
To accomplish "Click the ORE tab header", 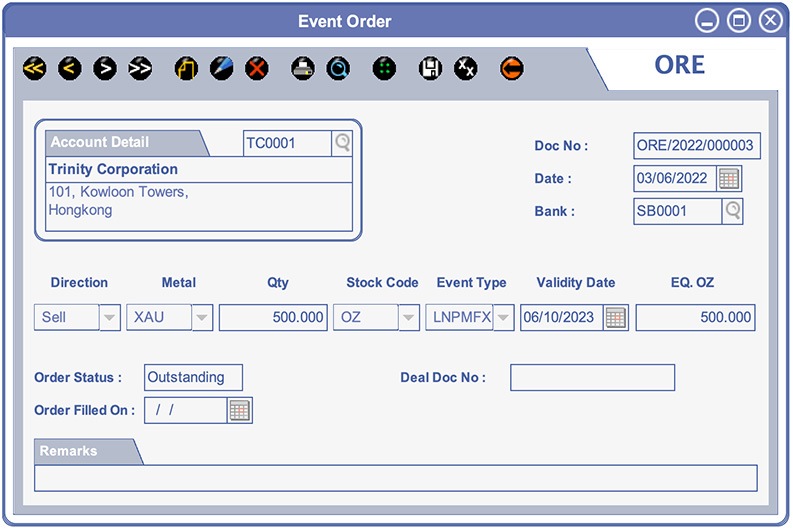I will point(679,65).
